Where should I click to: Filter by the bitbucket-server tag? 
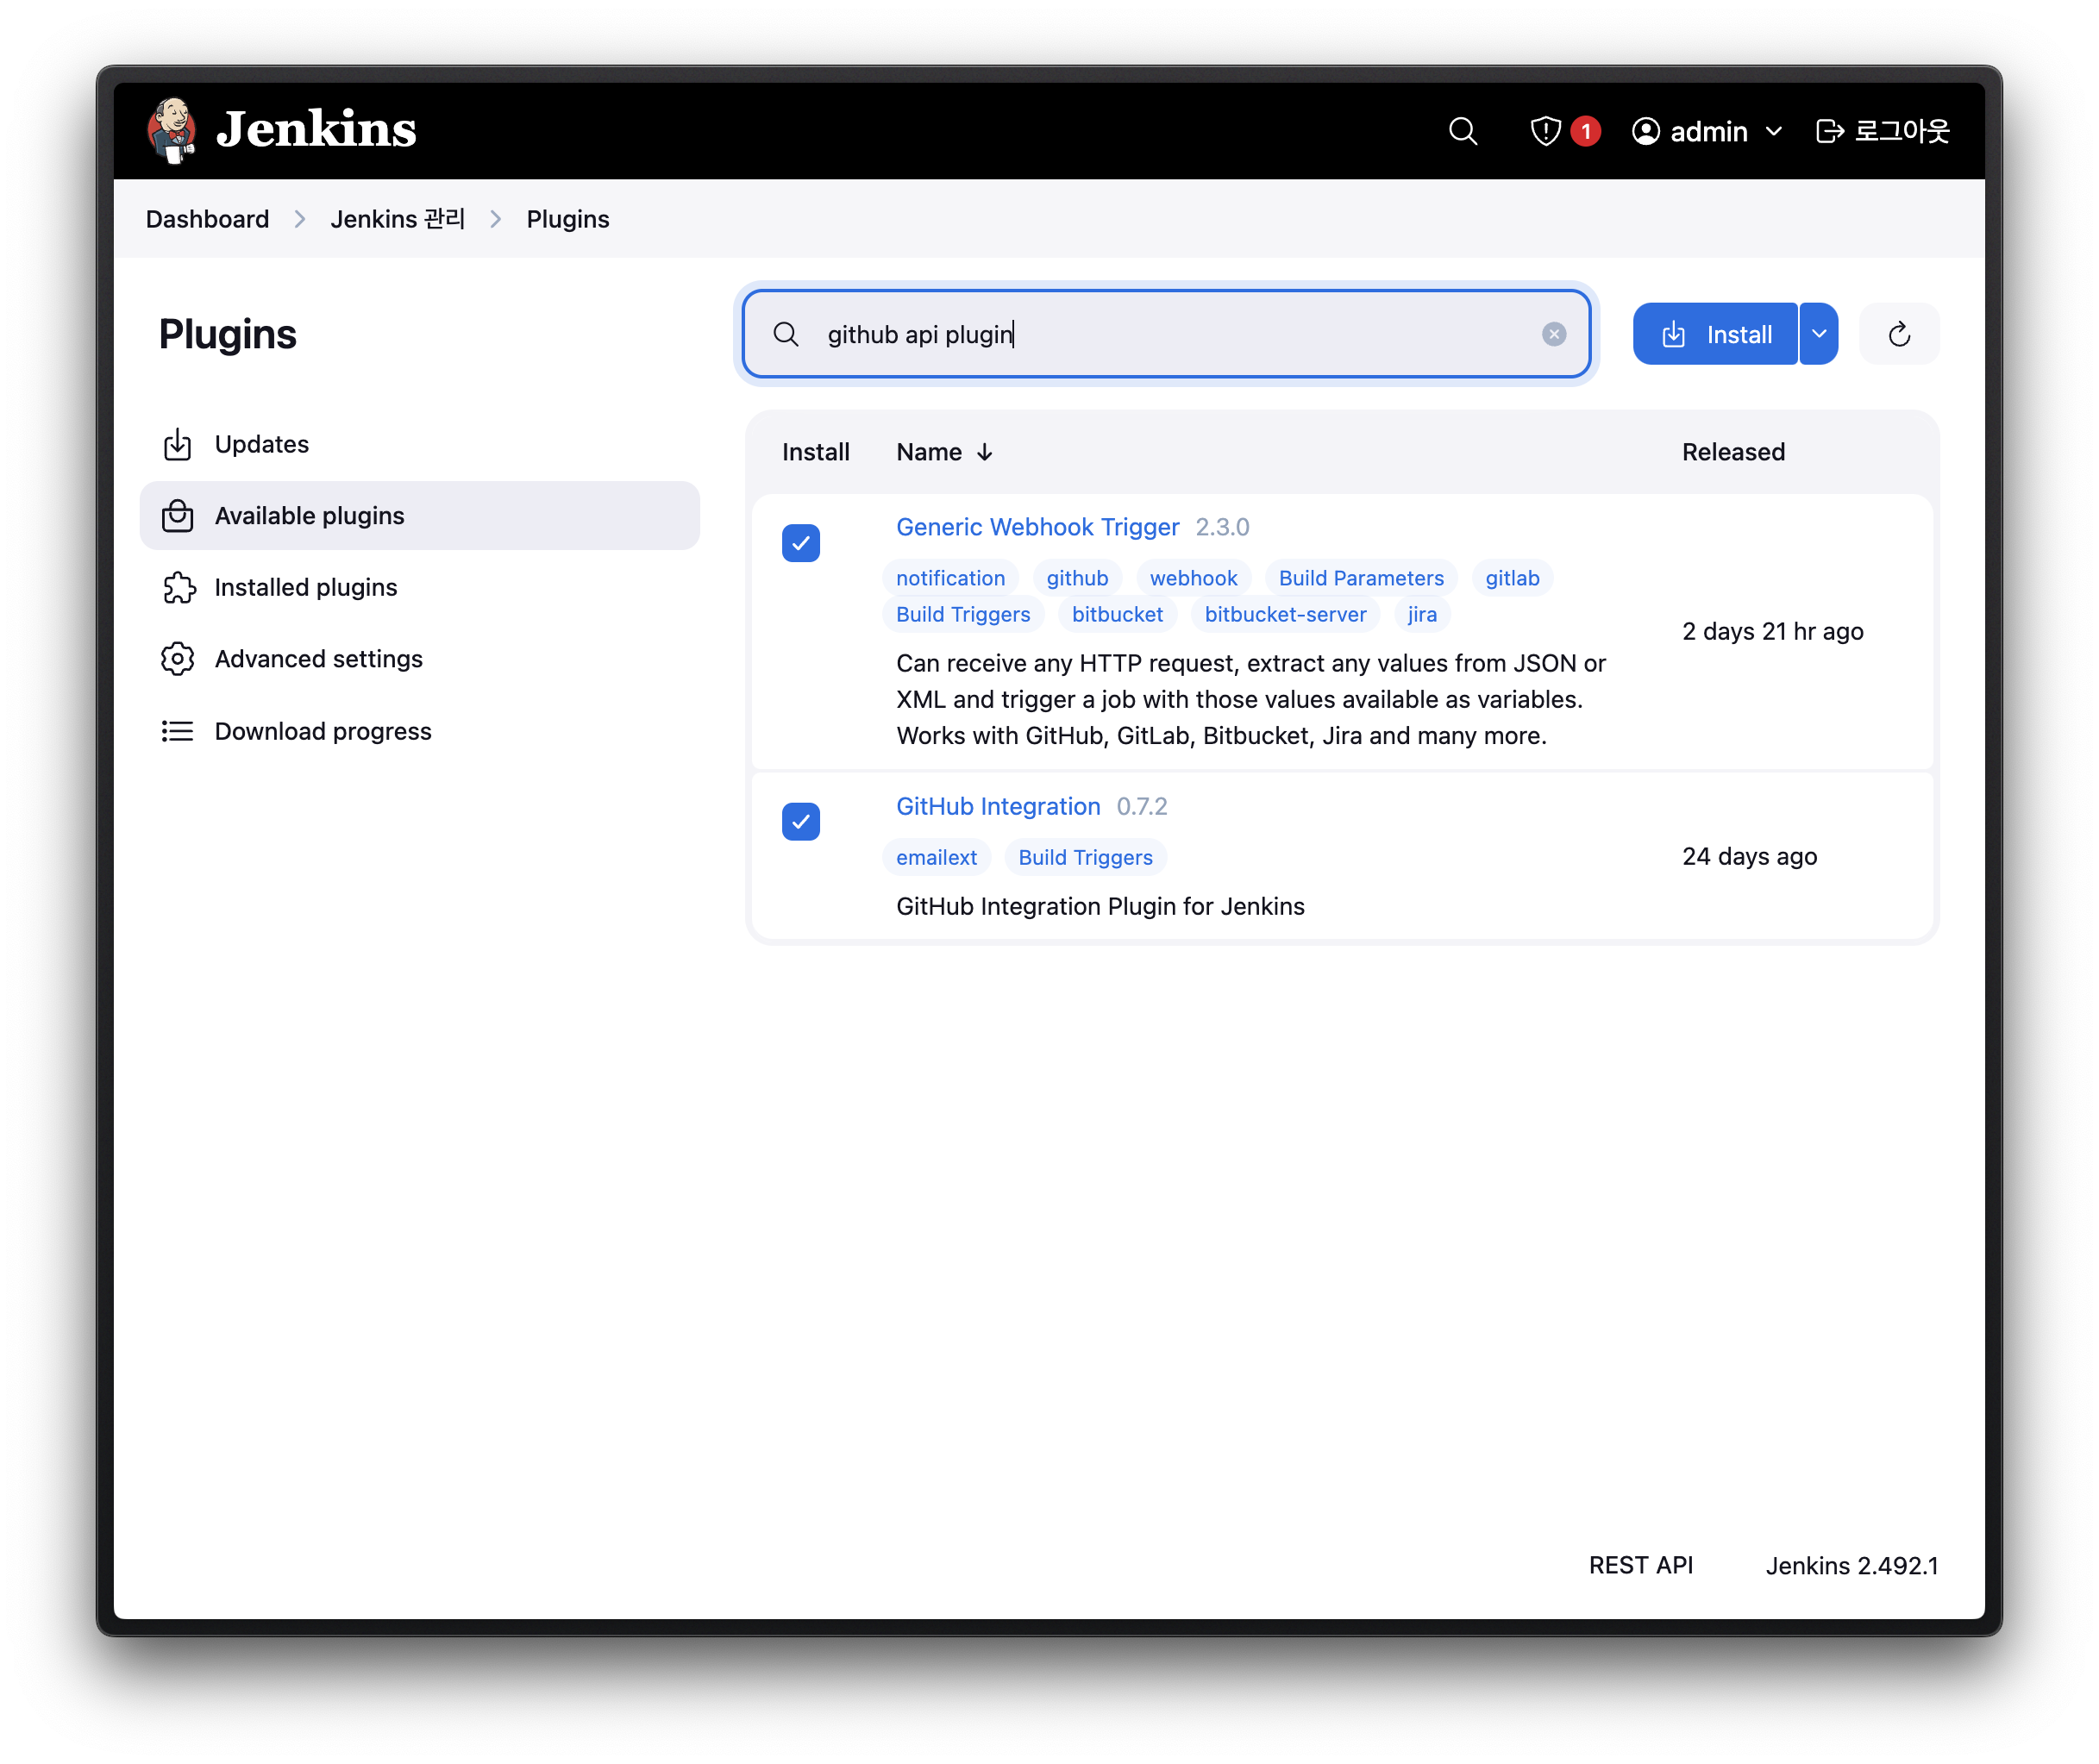[1285, 614]
